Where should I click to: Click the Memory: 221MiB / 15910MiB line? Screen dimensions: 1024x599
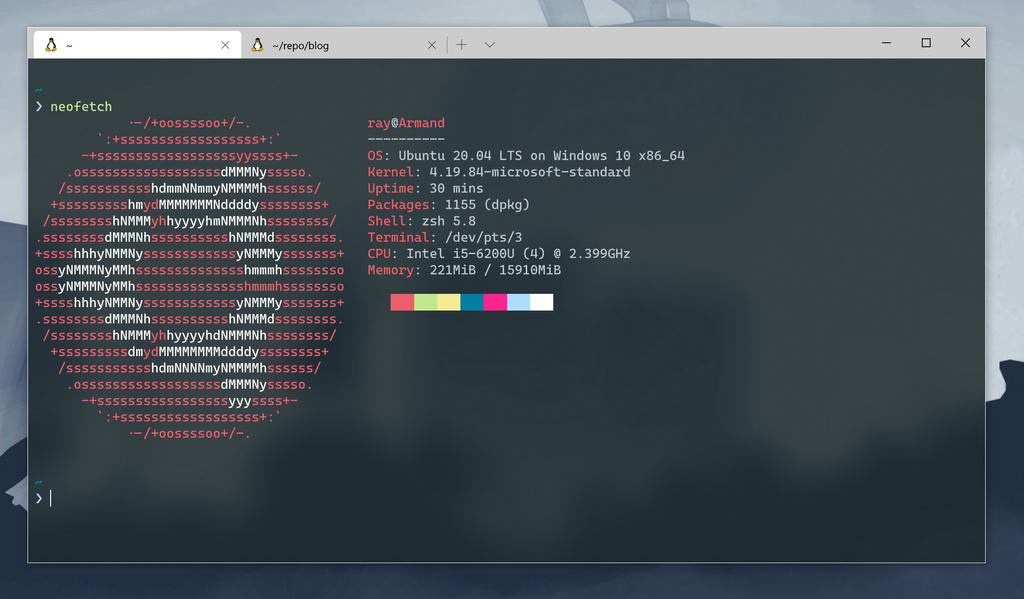point(464,270)
